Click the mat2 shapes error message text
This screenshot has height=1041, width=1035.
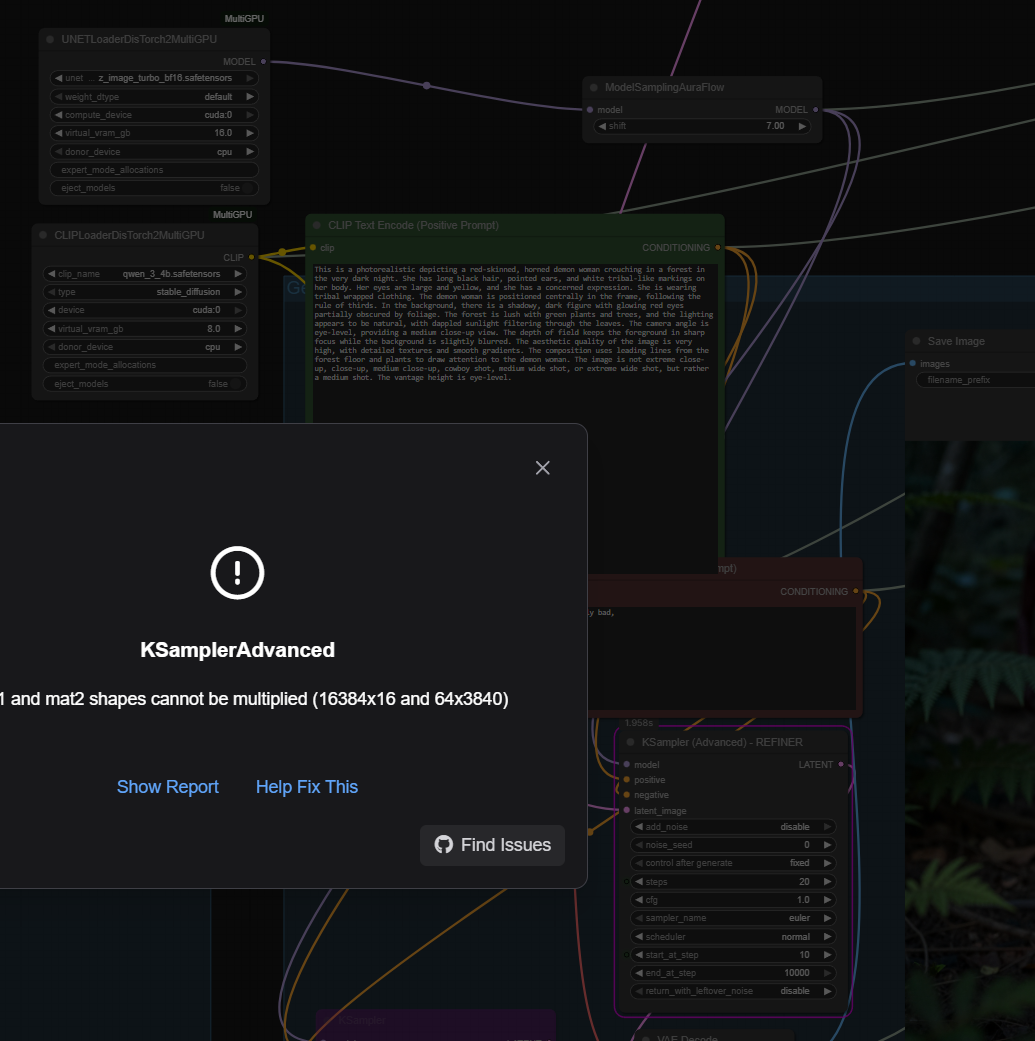click(x=254, y=699)
